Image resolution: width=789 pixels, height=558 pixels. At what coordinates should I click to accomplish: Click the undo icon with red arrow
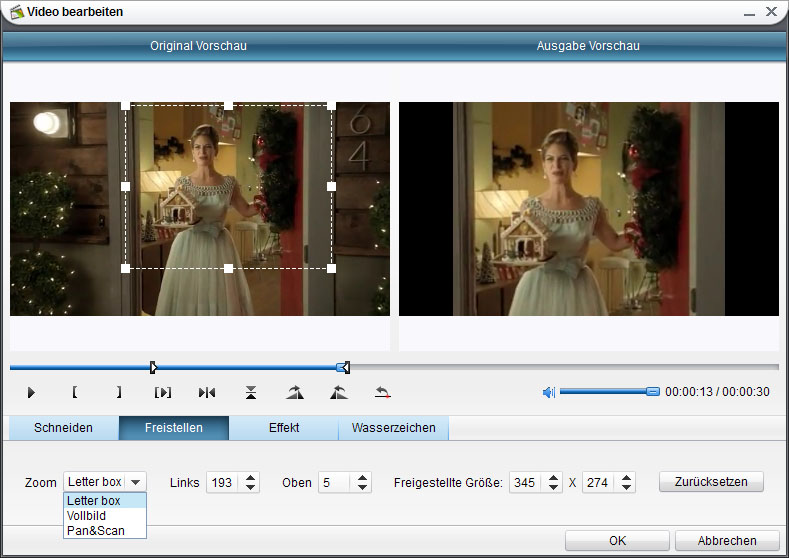382,392
